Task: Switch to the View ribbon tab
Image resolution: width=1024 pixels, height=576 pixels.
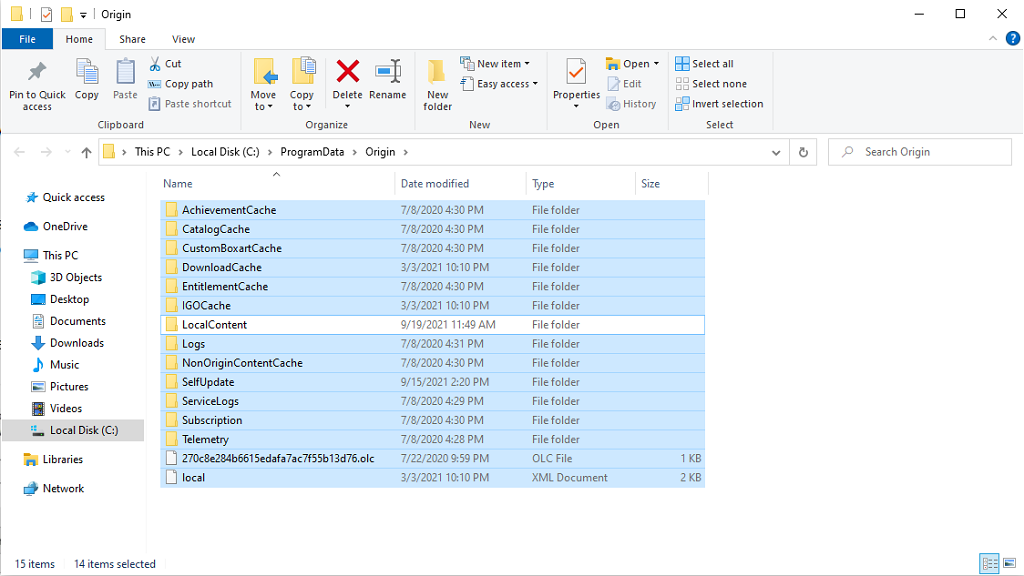Action: click(183, 38)
